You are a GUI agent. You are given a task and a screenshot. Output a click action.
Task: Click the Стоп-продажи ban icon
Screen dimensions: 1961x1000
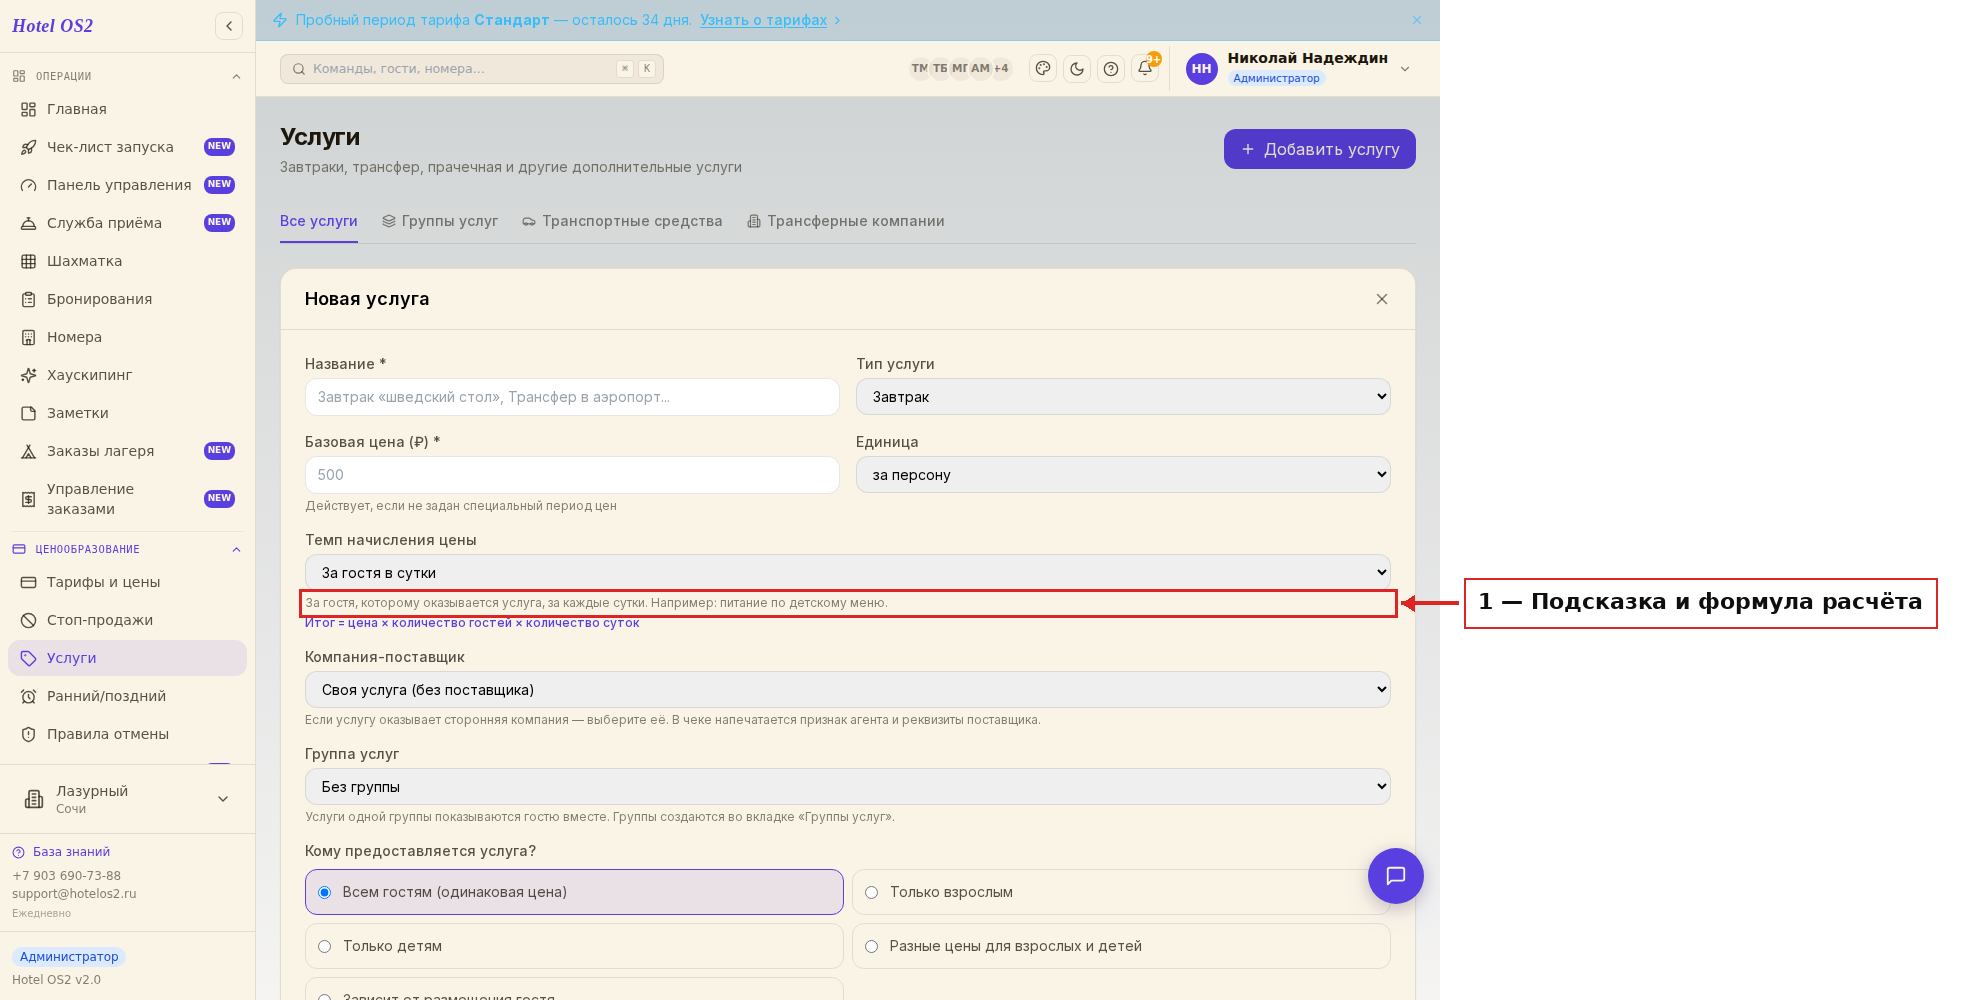29,620
